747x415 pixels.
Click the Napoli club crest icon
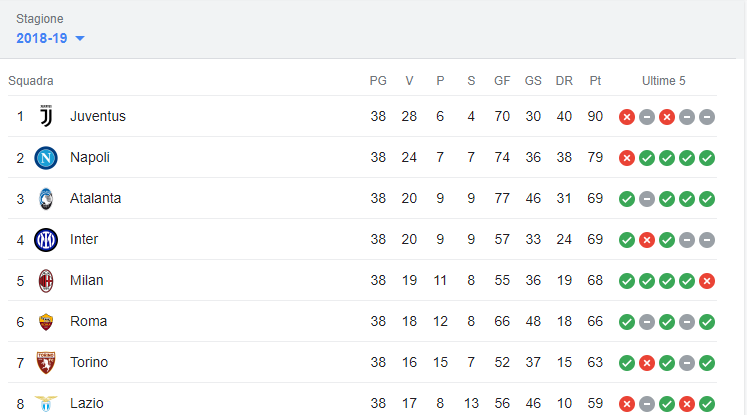click(46, 158)
